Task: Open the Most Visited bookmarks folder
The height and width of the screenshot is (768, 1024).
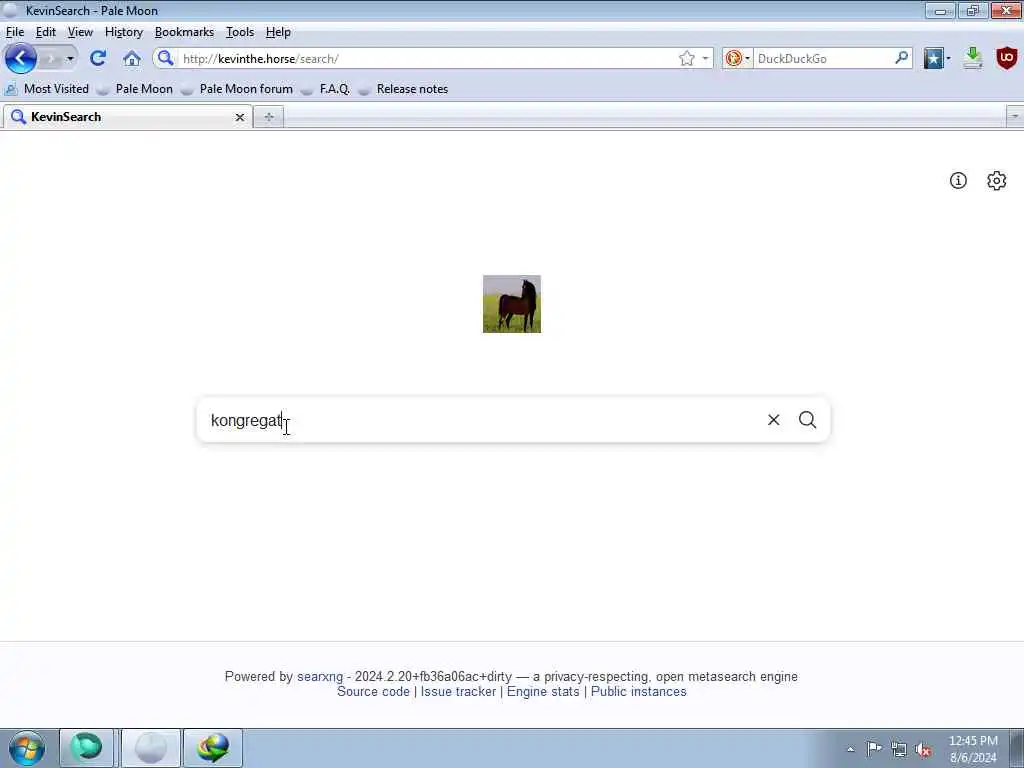Action: (47, 89)
